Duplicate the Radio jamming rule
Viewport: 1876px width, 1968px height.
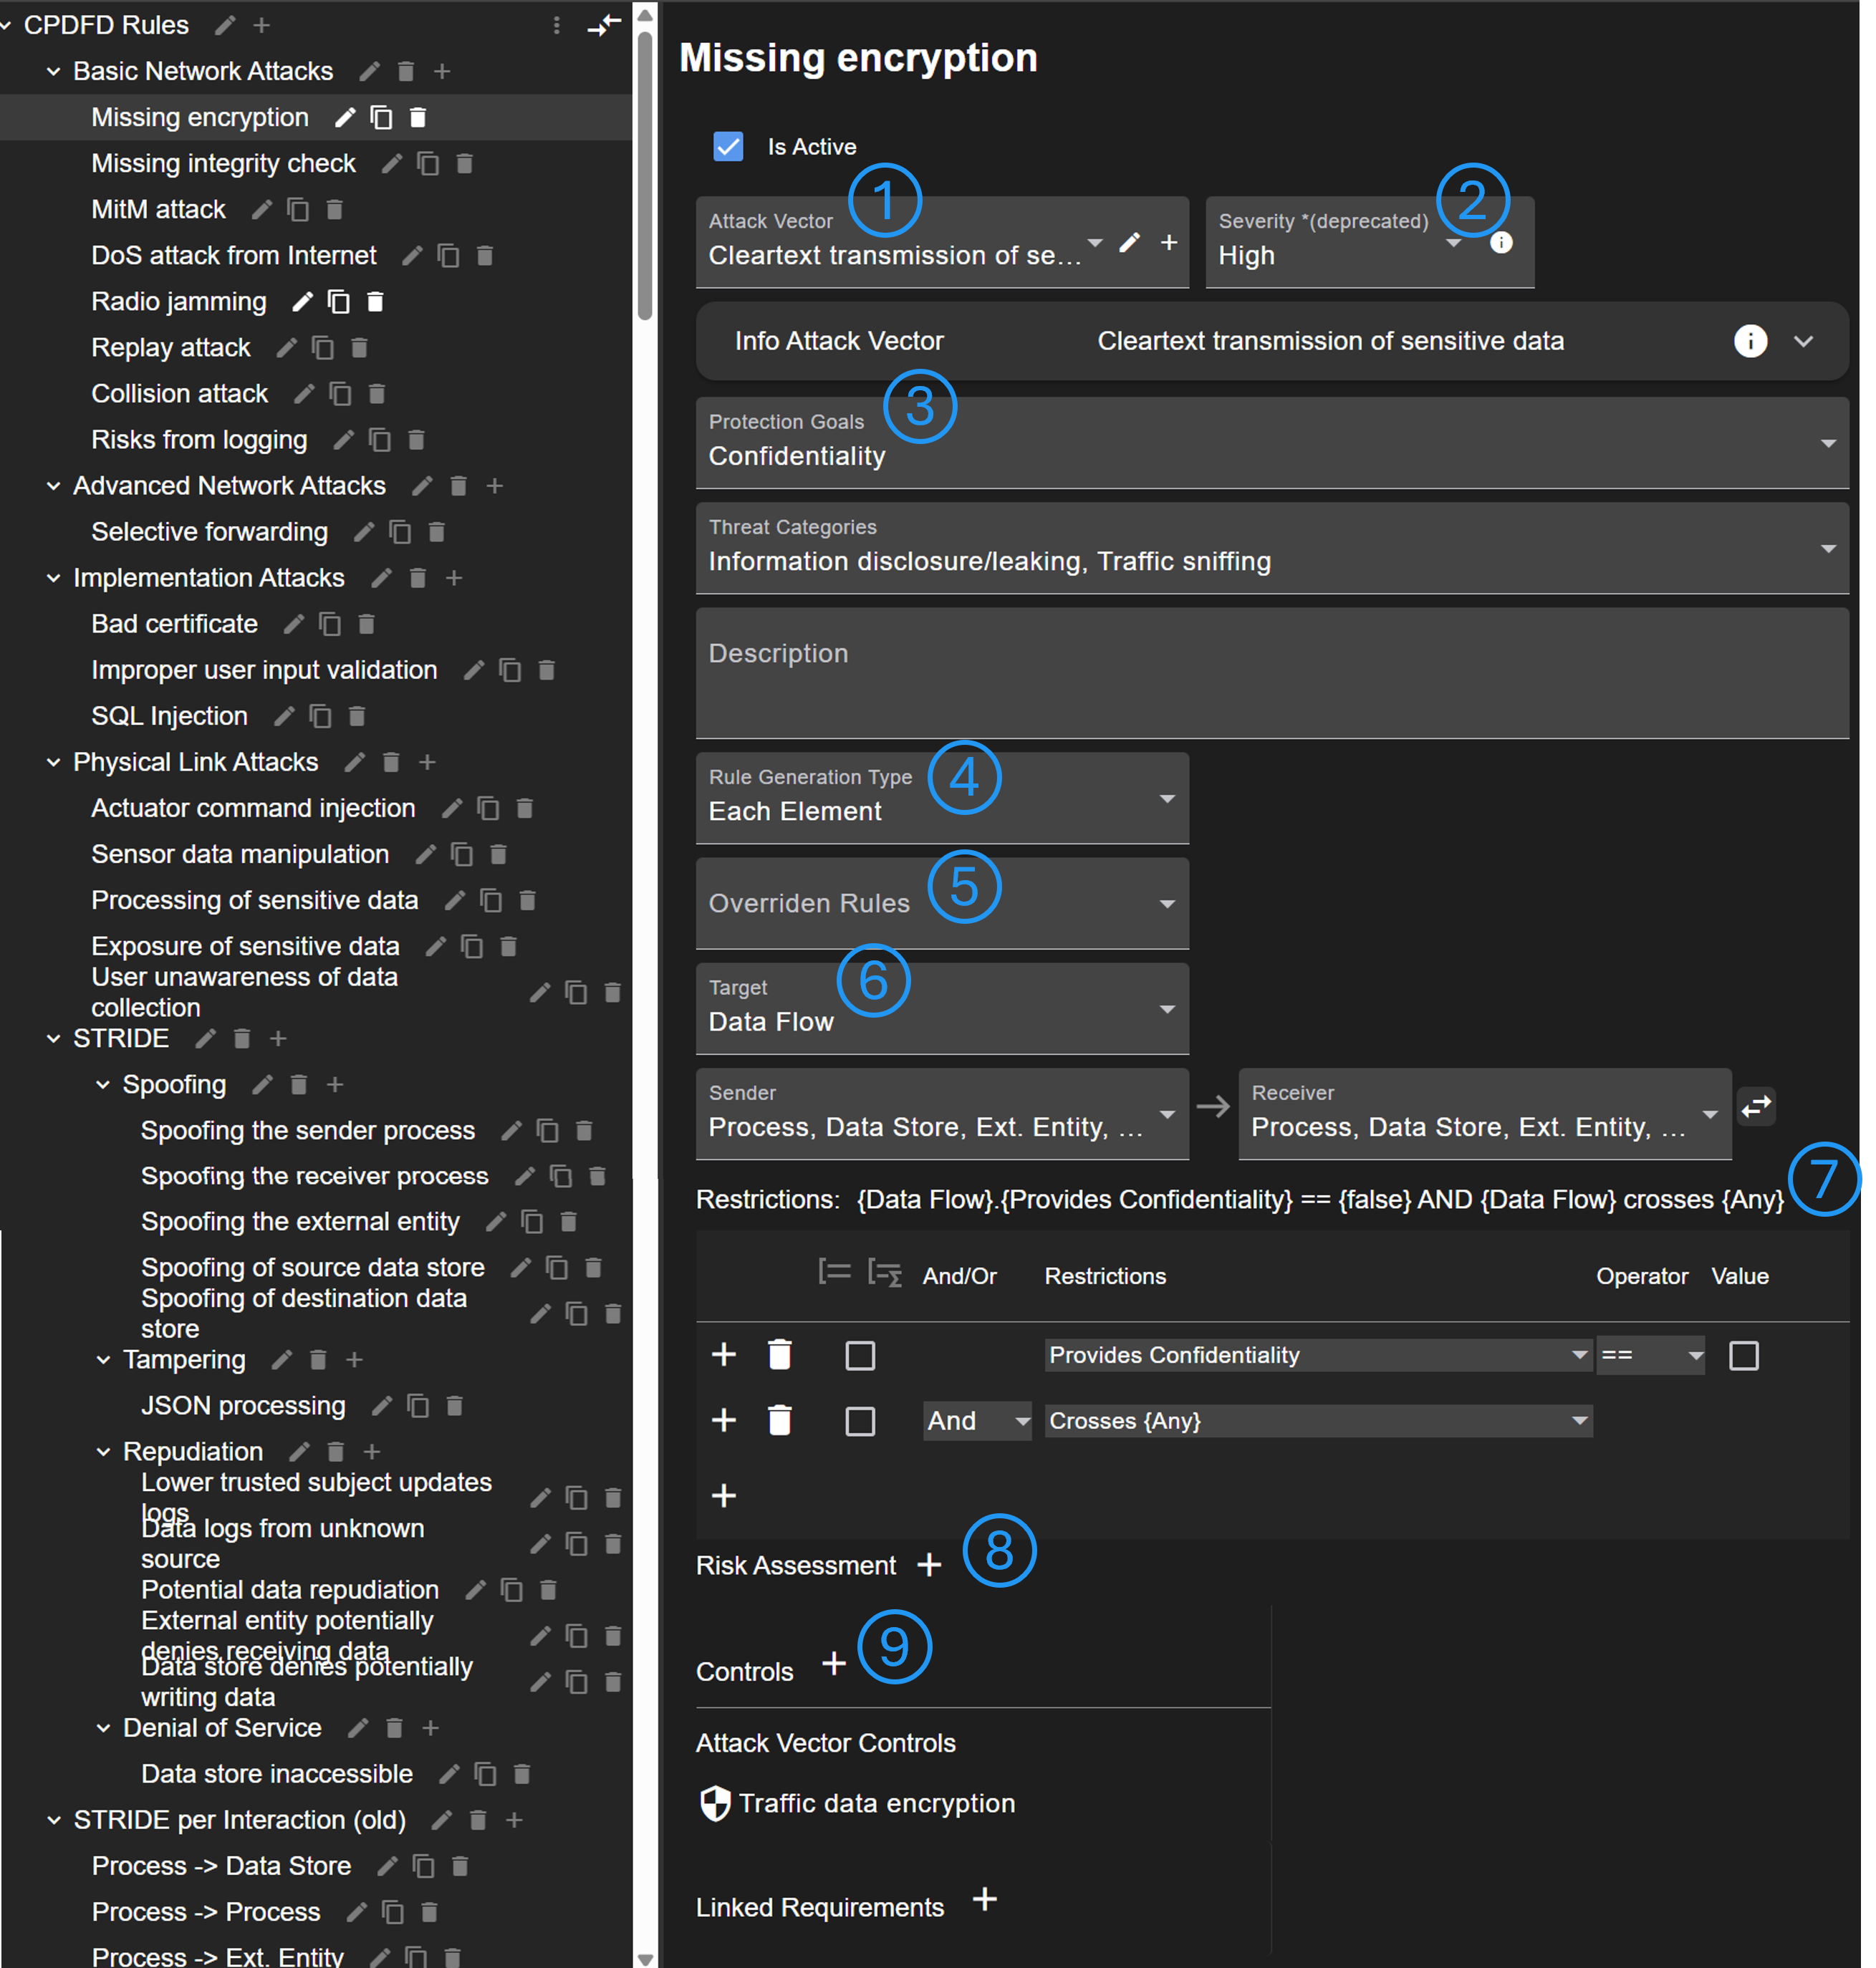tap(339, 302)
